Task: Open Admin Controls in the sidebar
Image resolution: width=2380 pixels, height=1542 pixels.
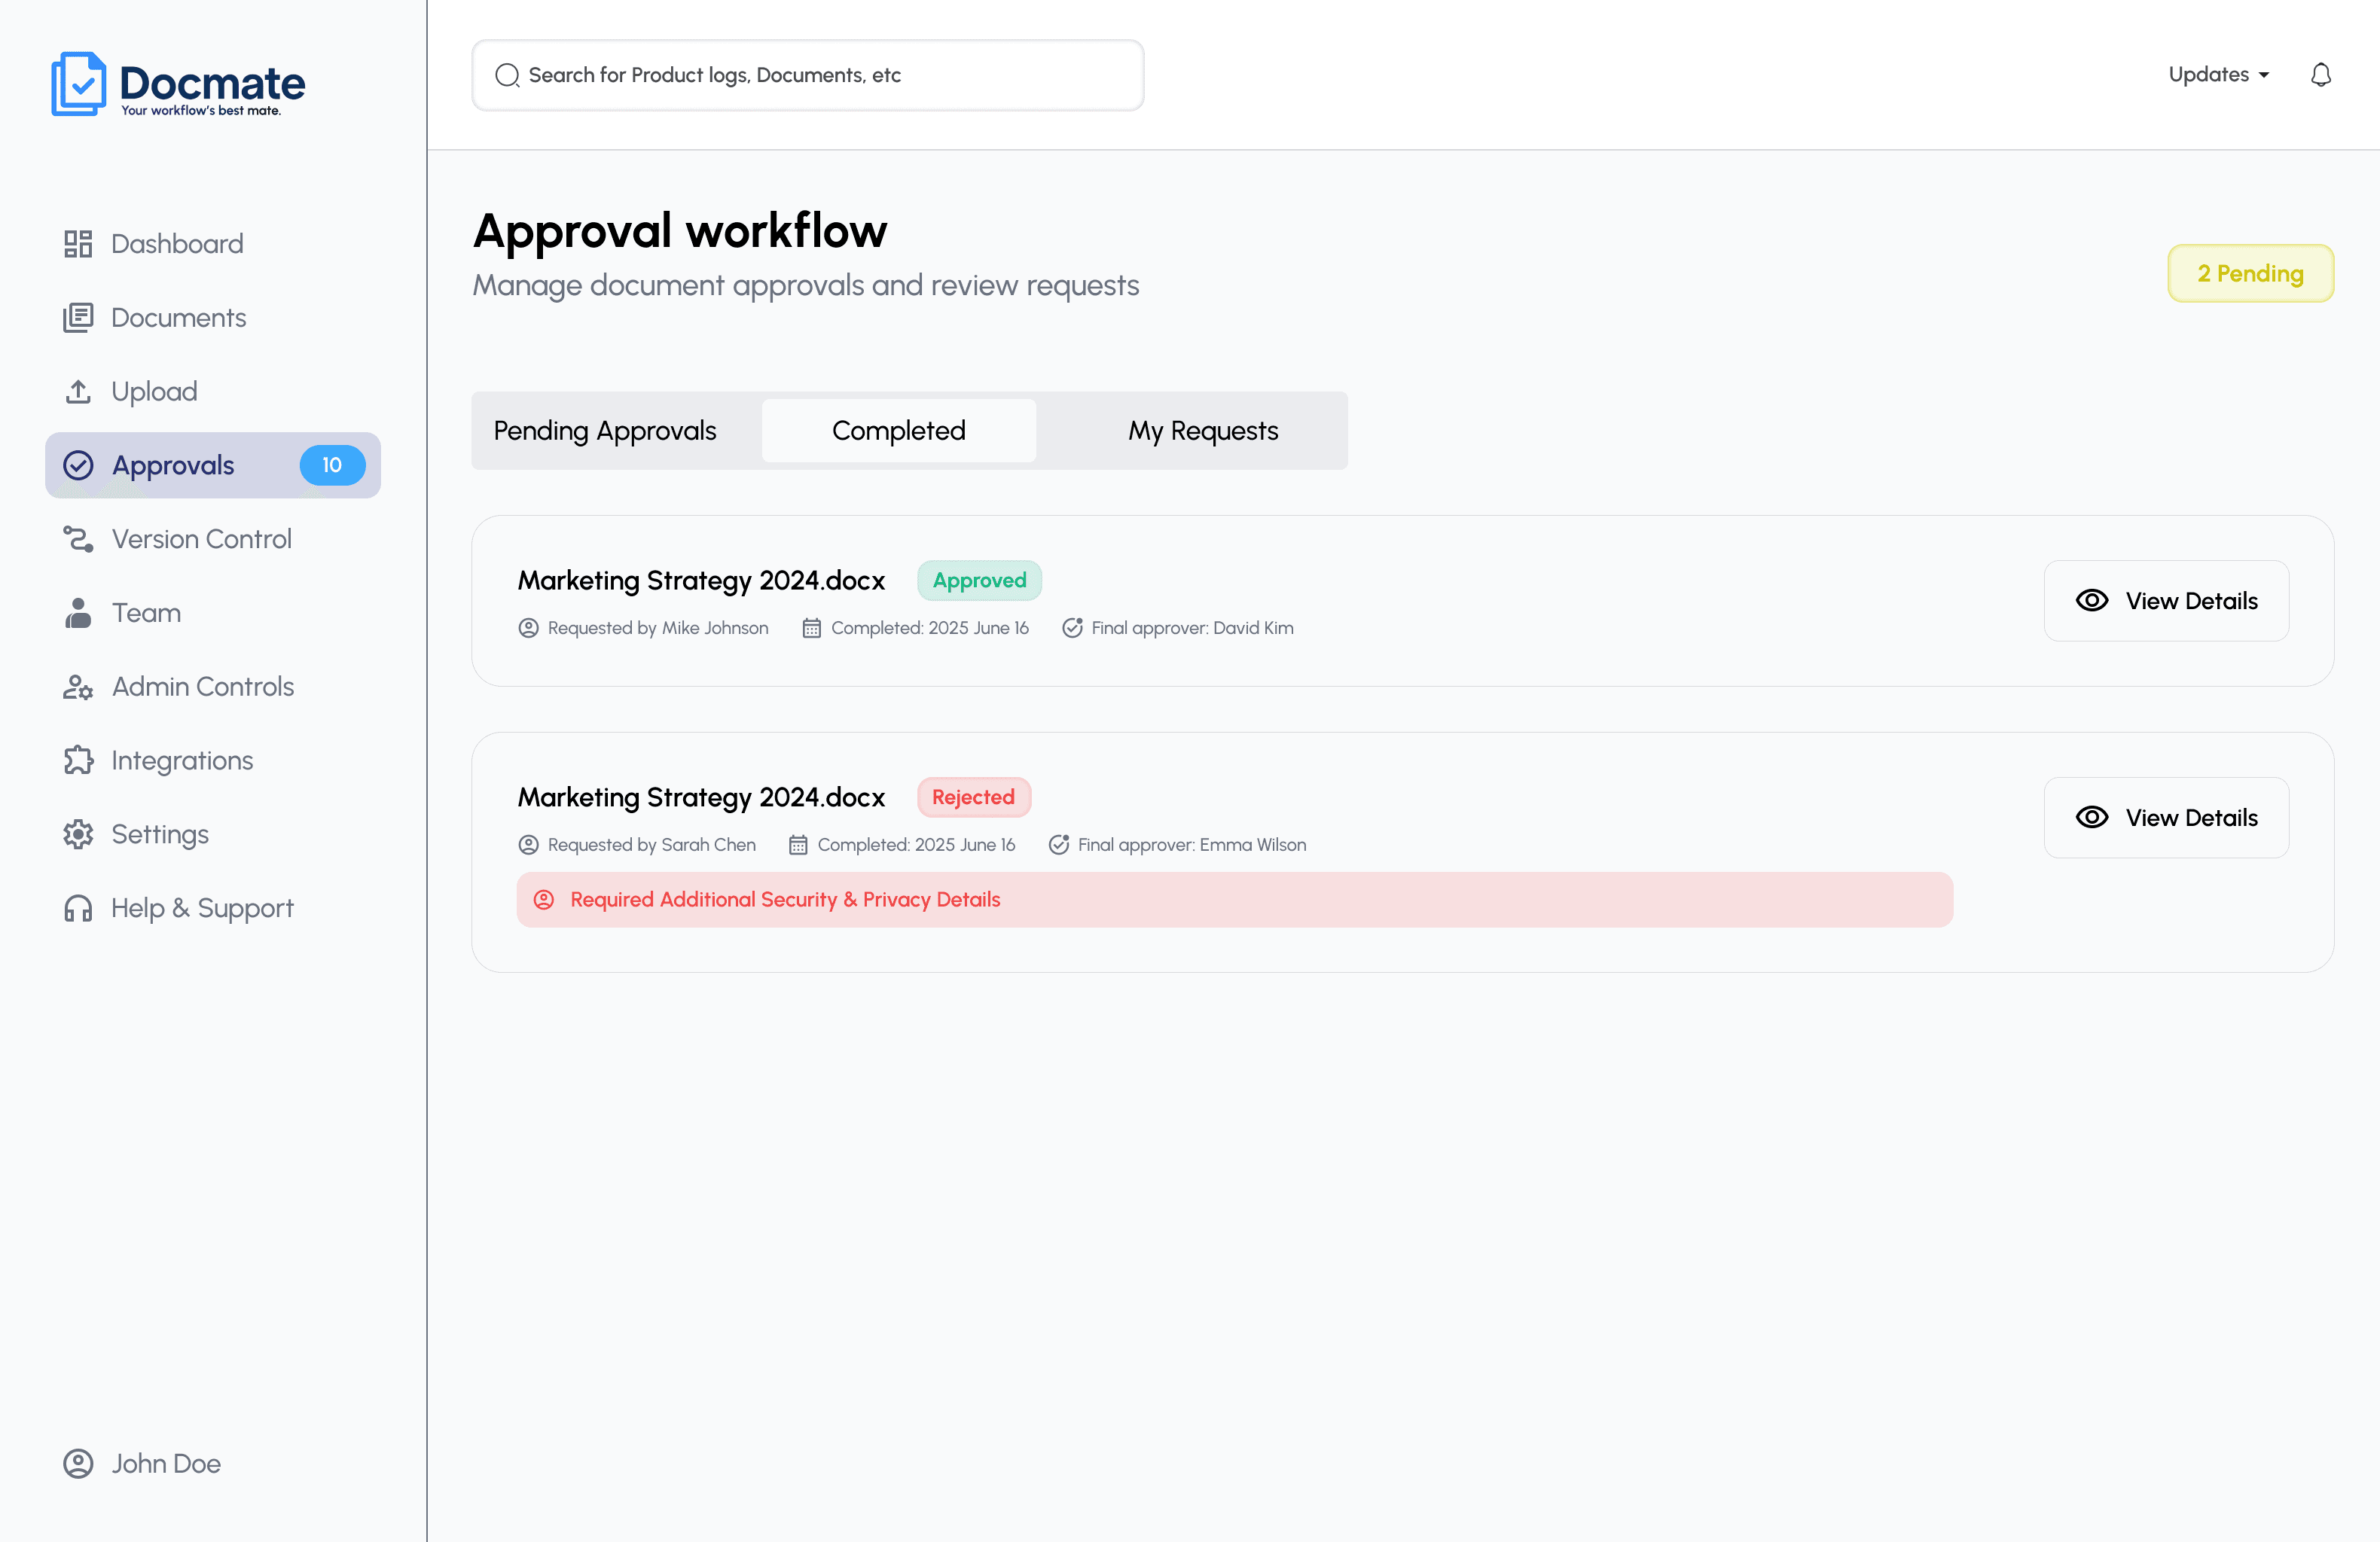Action: click(x=213, y=687)
